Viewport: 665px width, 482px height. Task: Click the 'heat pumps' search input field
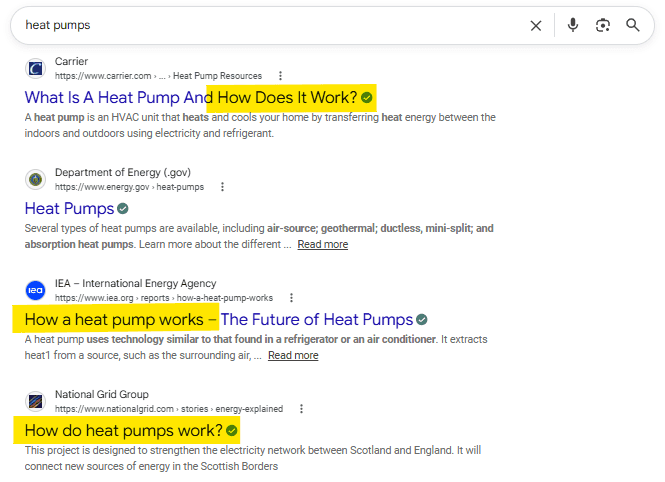pyautogui.click(x=271, y=25)
